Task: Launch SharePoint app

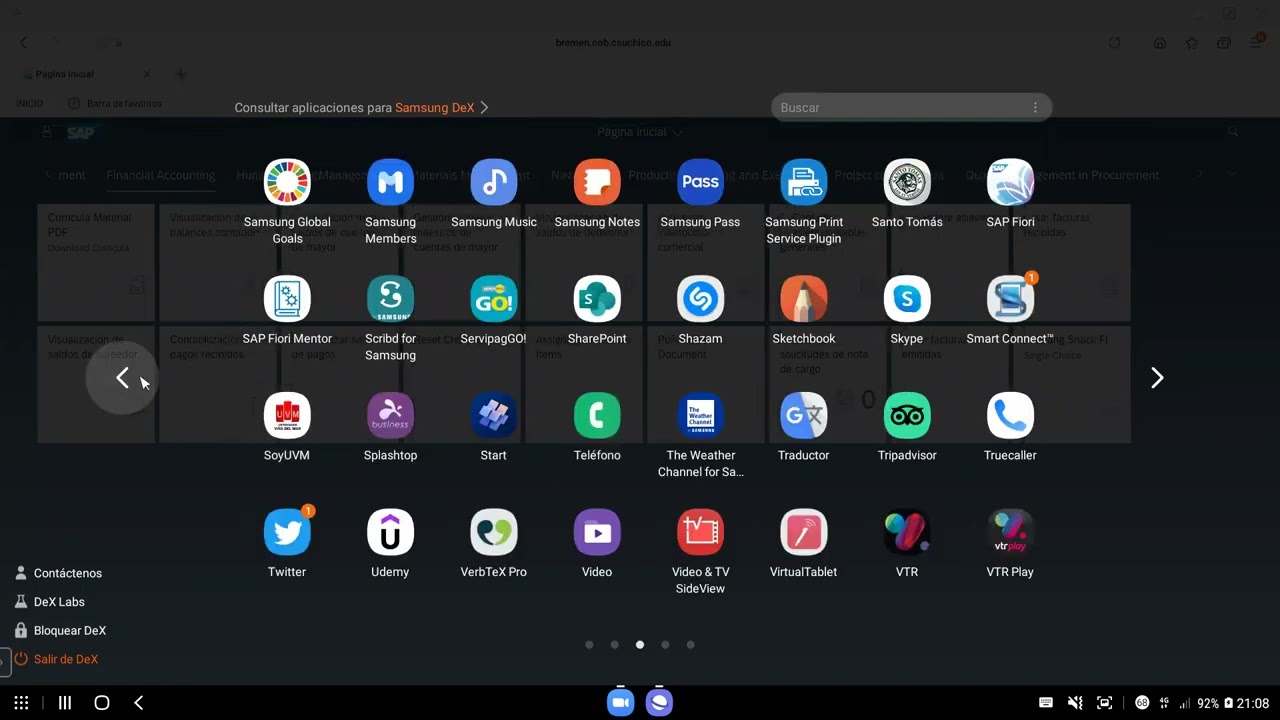Action: [597, 299]
